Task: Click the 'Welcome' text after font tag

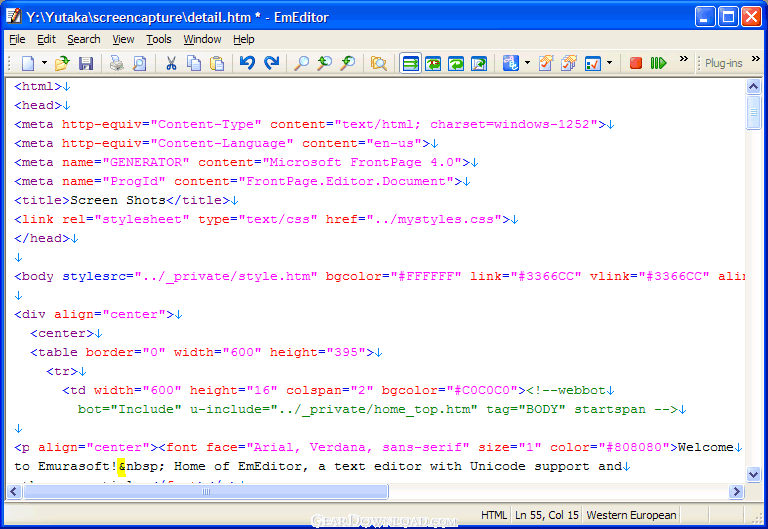Action: pyautogui.click(x=706, y=447)
